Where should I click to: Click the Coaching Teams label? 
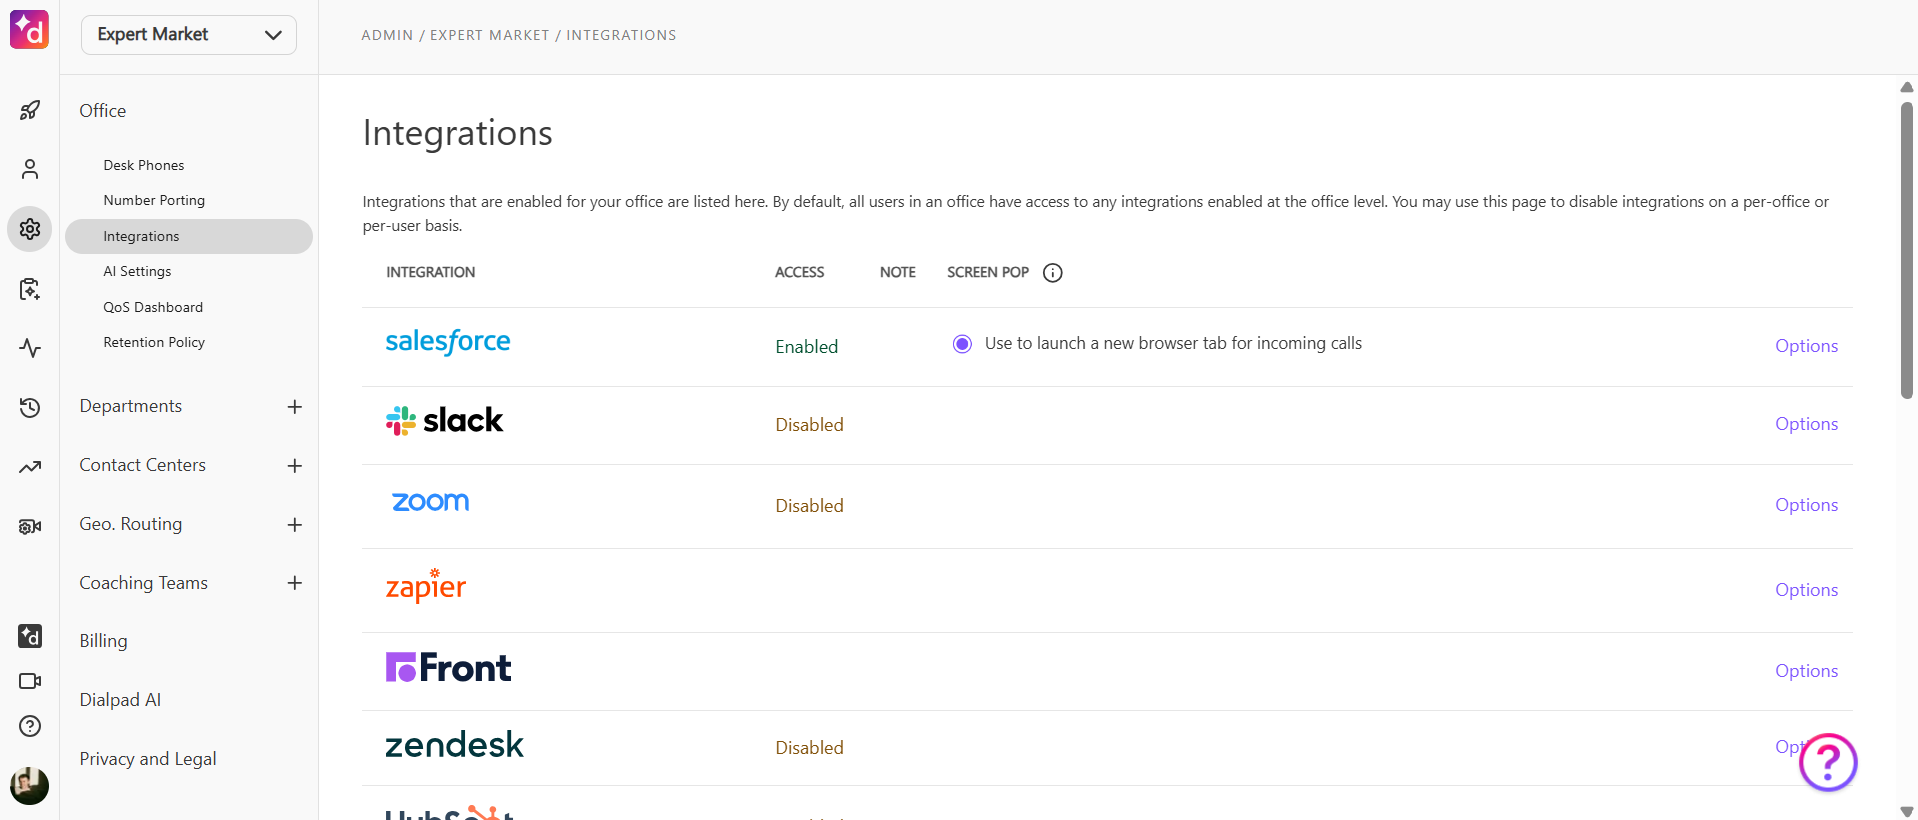[x=144, y=583]
